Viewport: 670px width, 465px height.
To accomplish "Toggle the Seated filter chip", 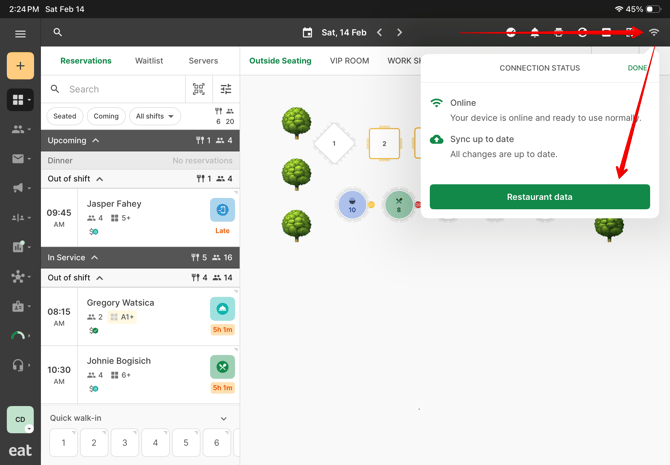I will coord(65,116).
